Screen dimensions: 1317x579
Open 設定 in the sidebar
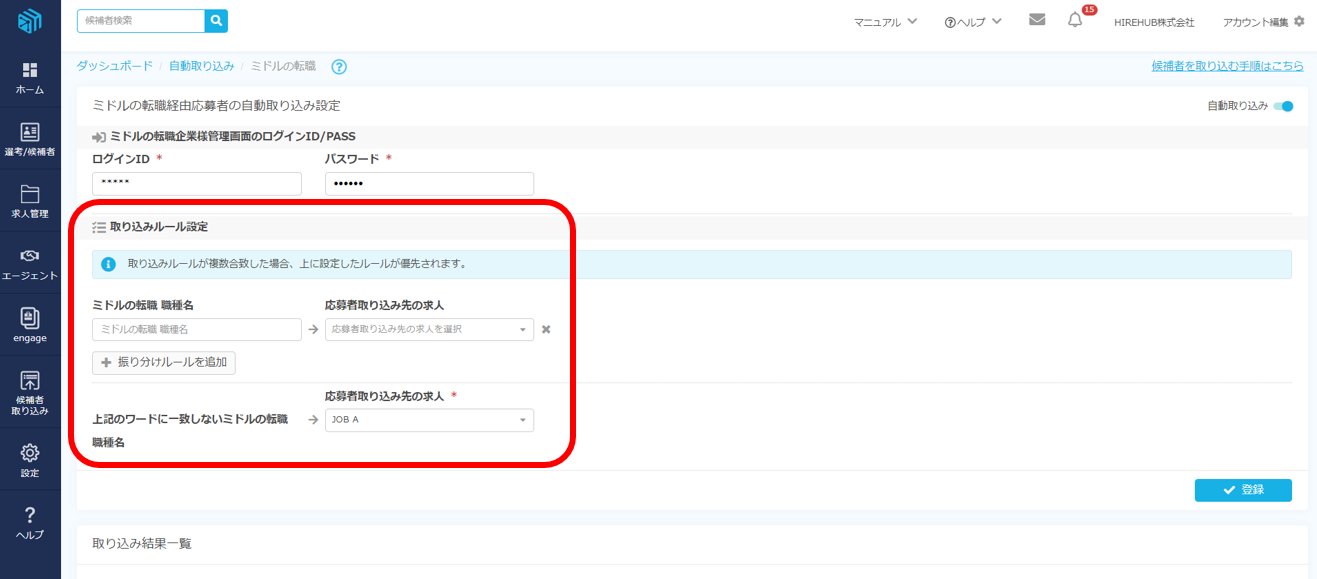pyautogui.click(x=30, y=460)
